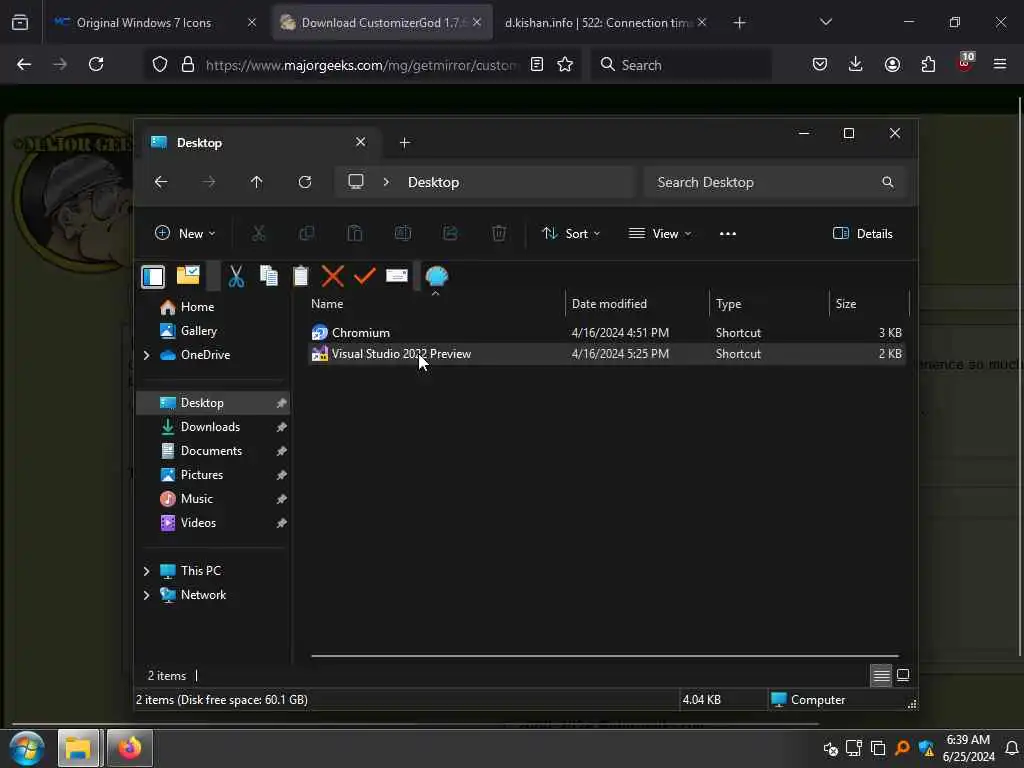Bookmark page with Firefox star icon
The width and height of the screenshot is (1024, 768).
(x=565, y=64)
